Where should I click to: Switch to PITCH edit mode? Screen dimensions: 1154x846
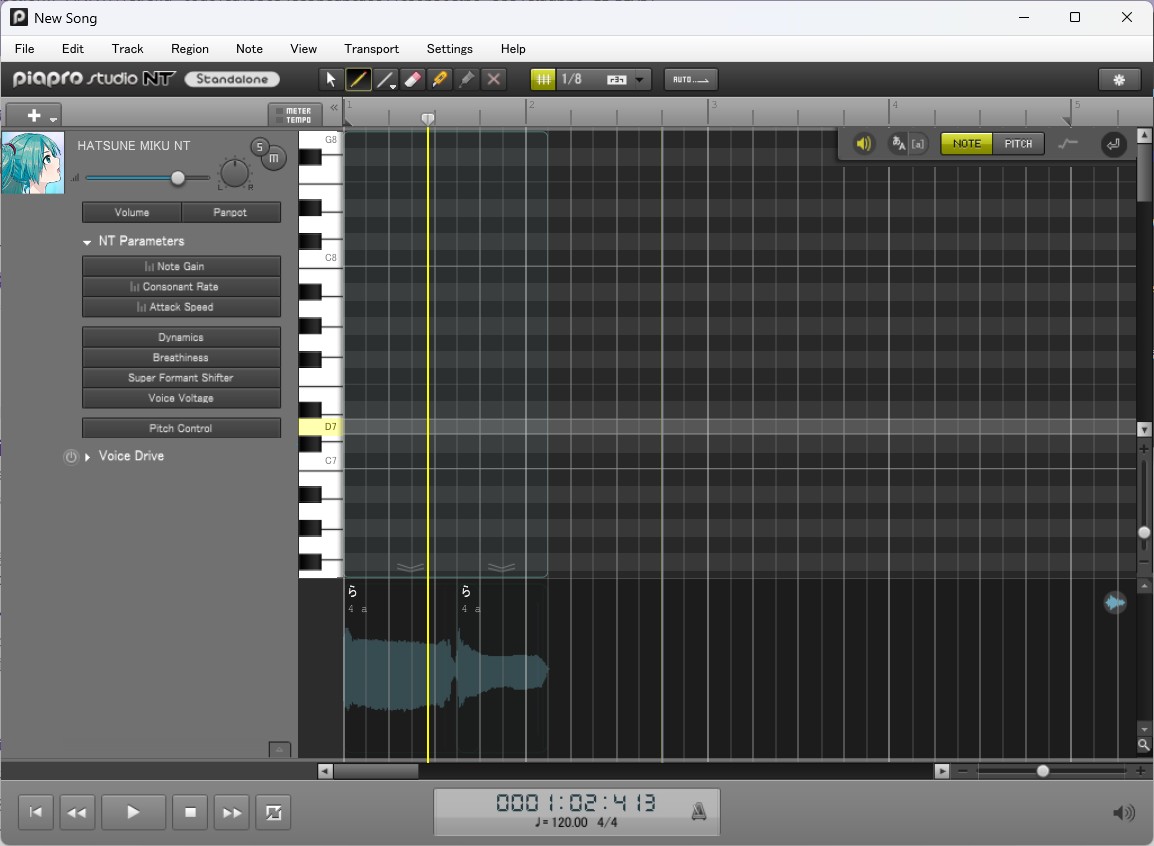tap(1018, 144)
